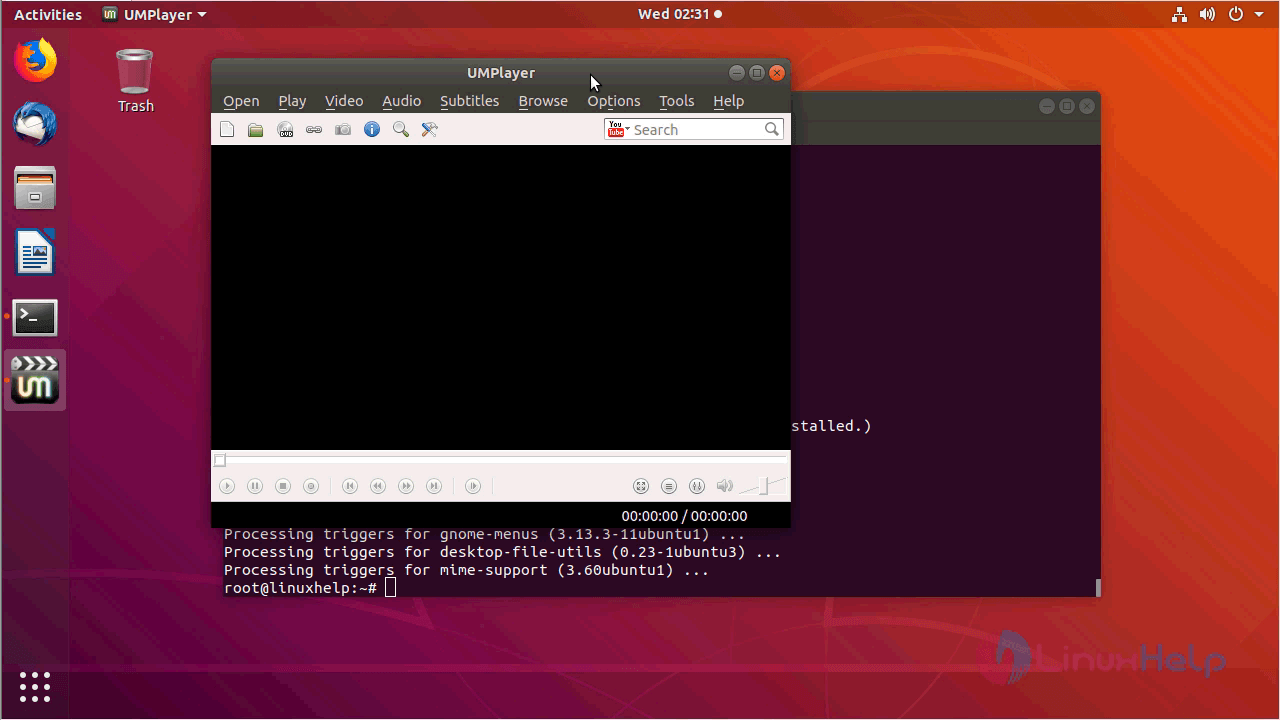Click the UMPlayer icon in the dock

coord(35,380)
